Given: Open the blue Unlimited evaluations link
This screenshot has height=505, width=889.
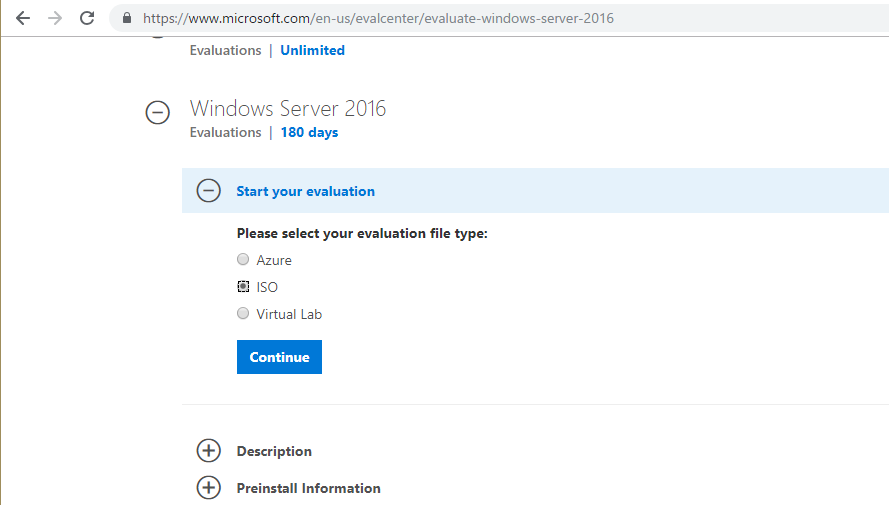Looking at the screenshot, I should click(312, 50).
